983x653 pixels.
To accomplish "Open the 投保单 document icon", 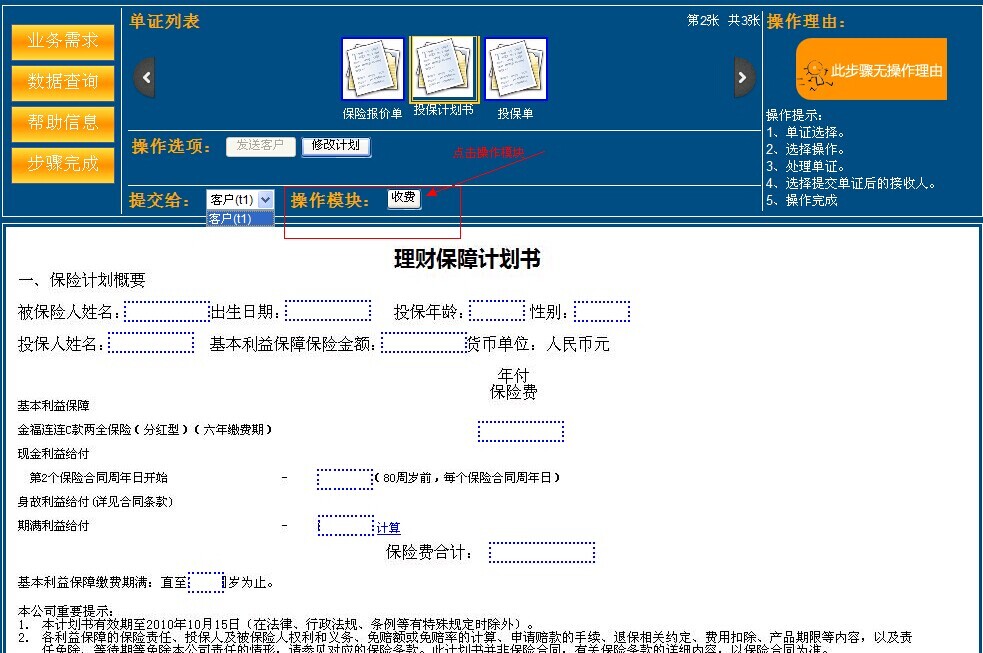I will [516, 70].
